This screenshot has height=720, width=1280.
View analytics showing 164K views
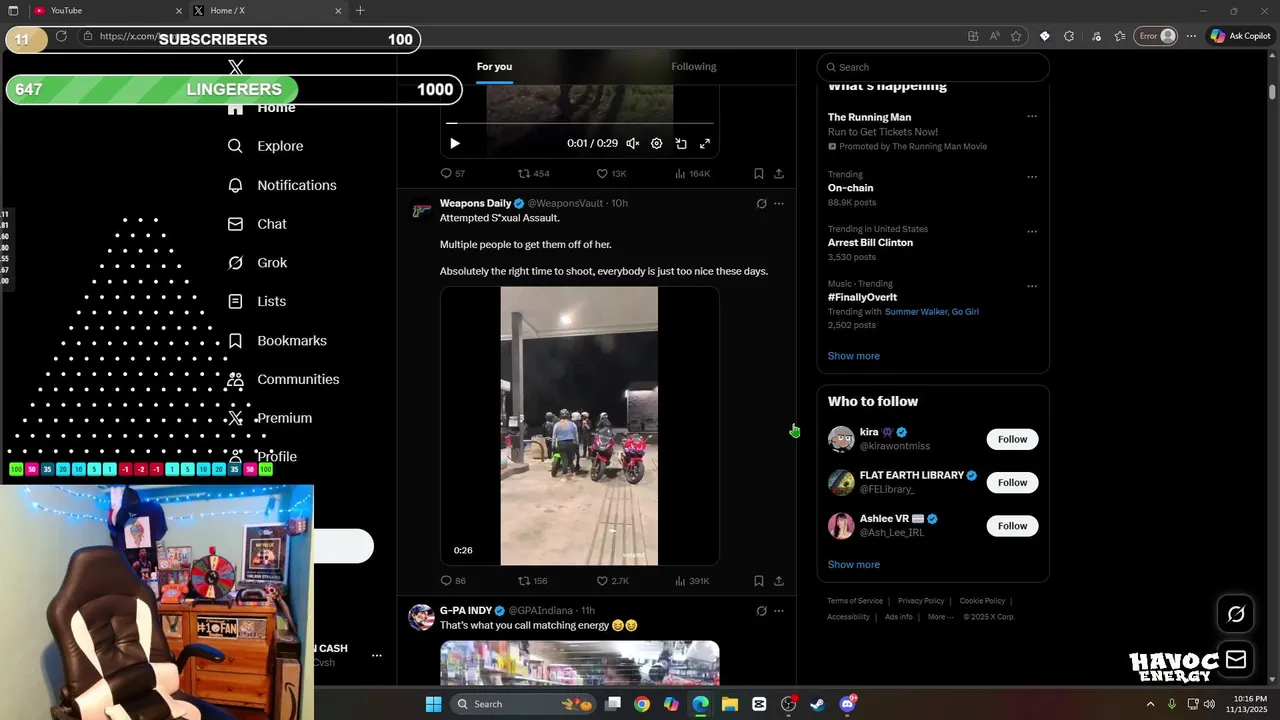692,174
